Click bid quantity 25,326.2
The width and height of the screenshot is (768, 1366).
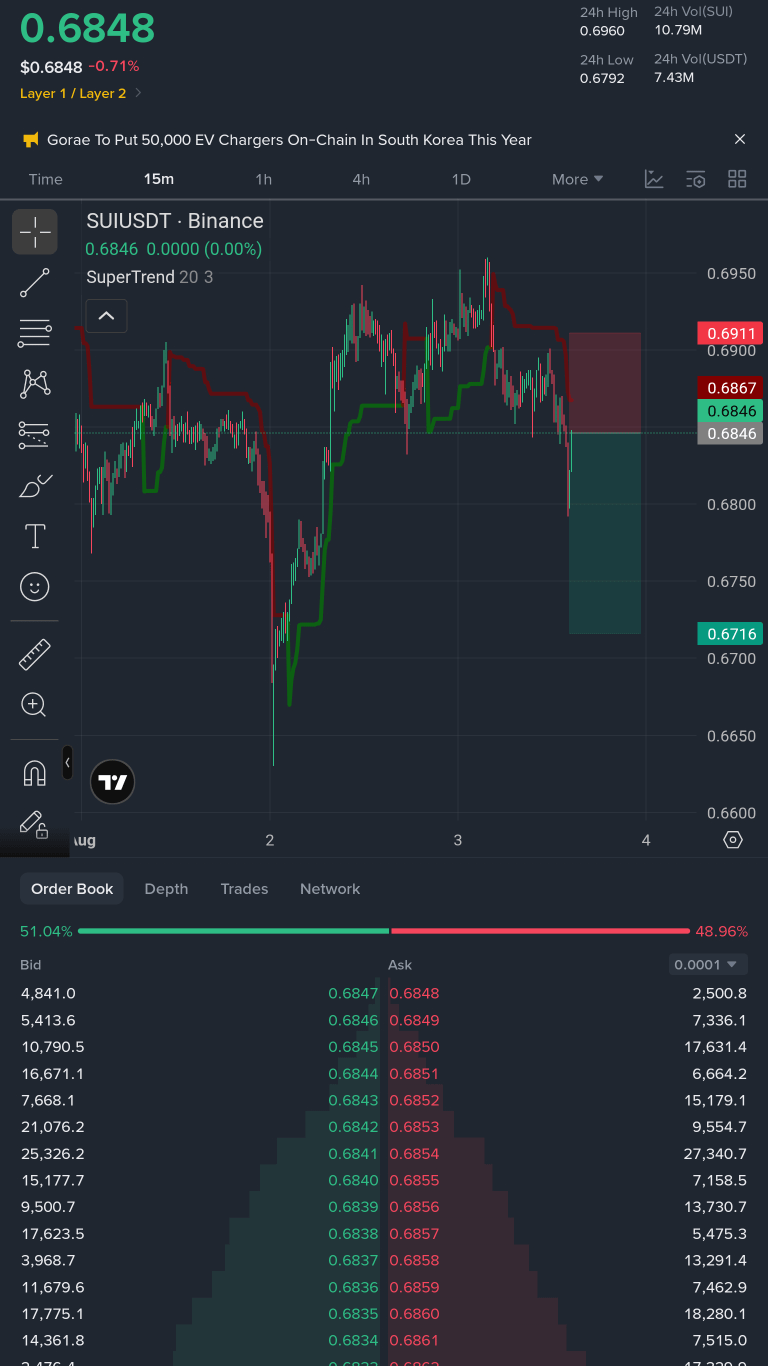pos(53,1153)
